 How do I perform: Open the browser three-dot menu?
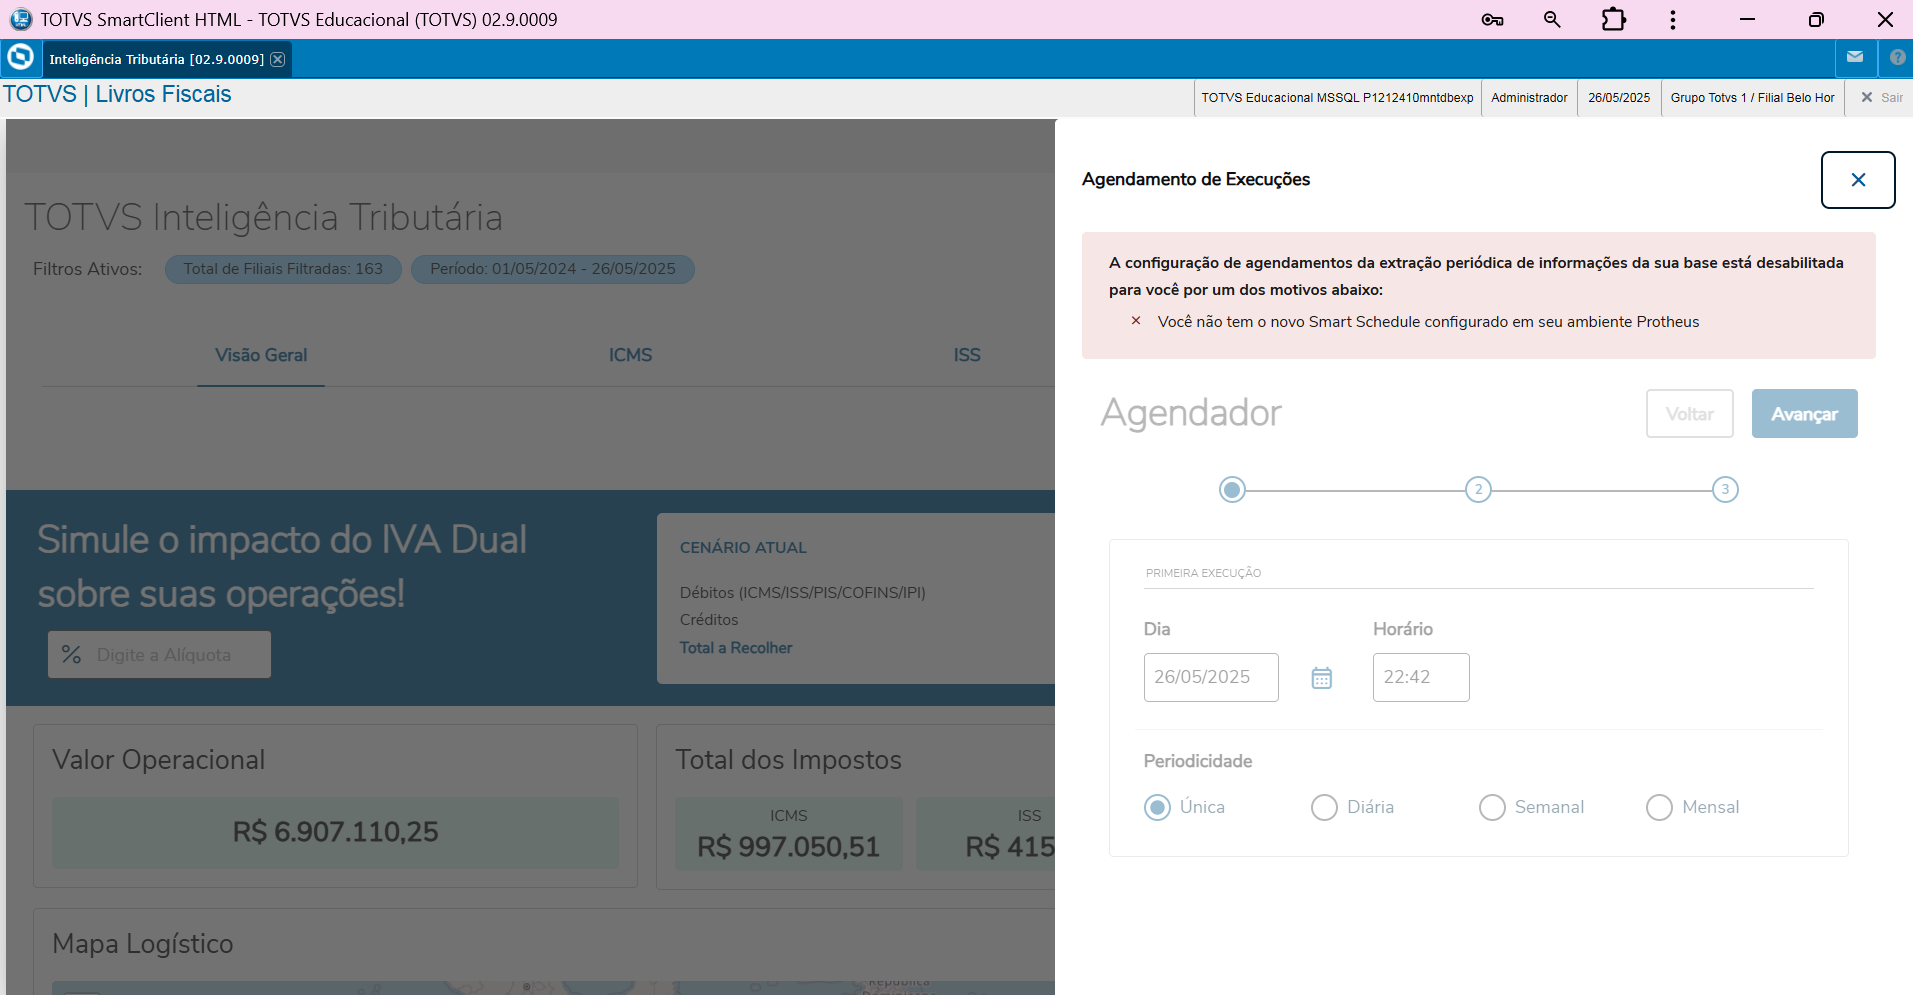[x=1673, y=20]
